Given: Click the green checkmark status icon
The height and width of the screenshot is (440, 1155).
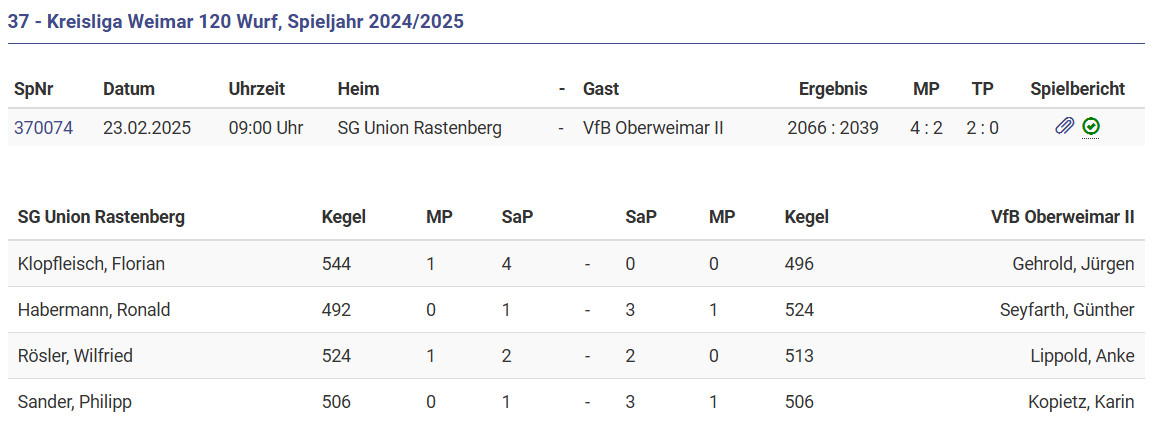Looking at the screenshot, I should pos(1091,127).
